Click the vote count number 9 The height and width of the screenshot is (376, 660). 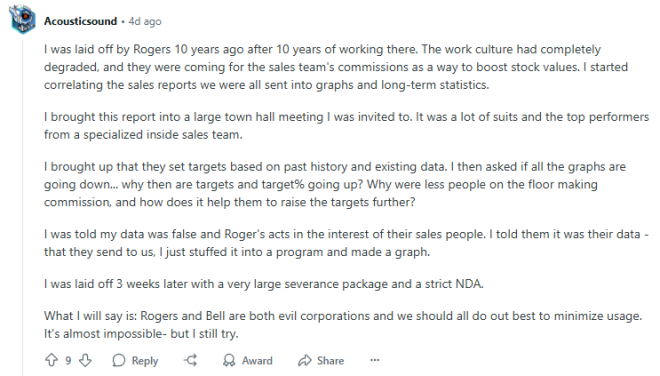coord(68,360)
